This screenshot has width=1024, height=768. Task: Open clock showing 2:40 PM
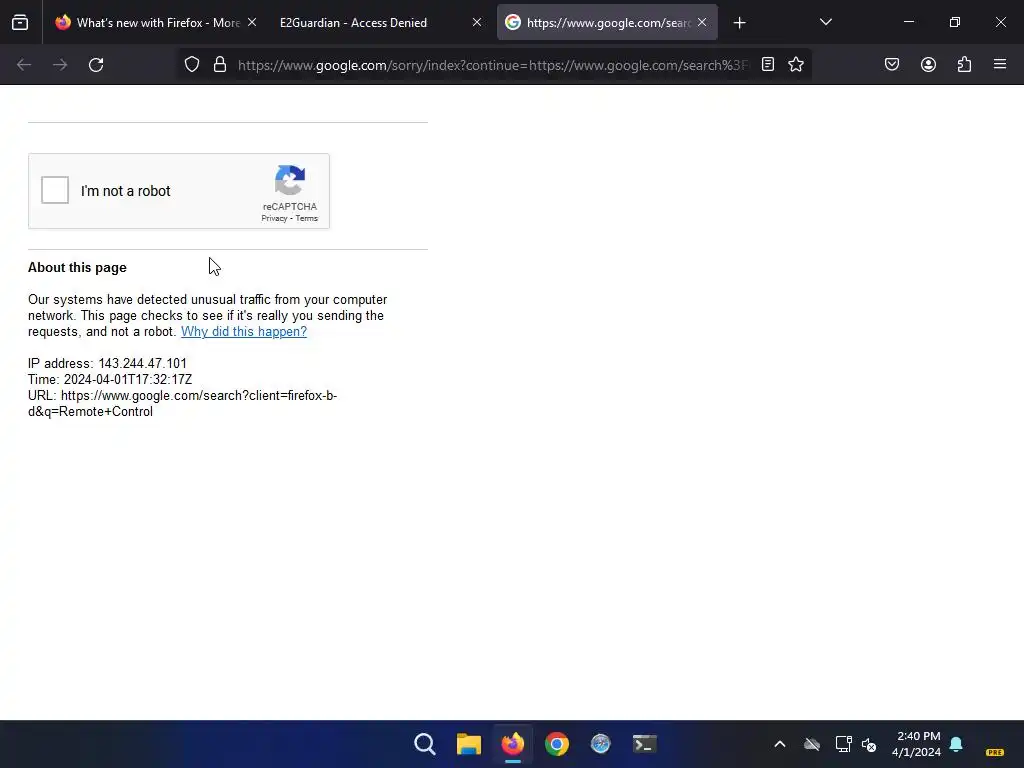(917, 744)
